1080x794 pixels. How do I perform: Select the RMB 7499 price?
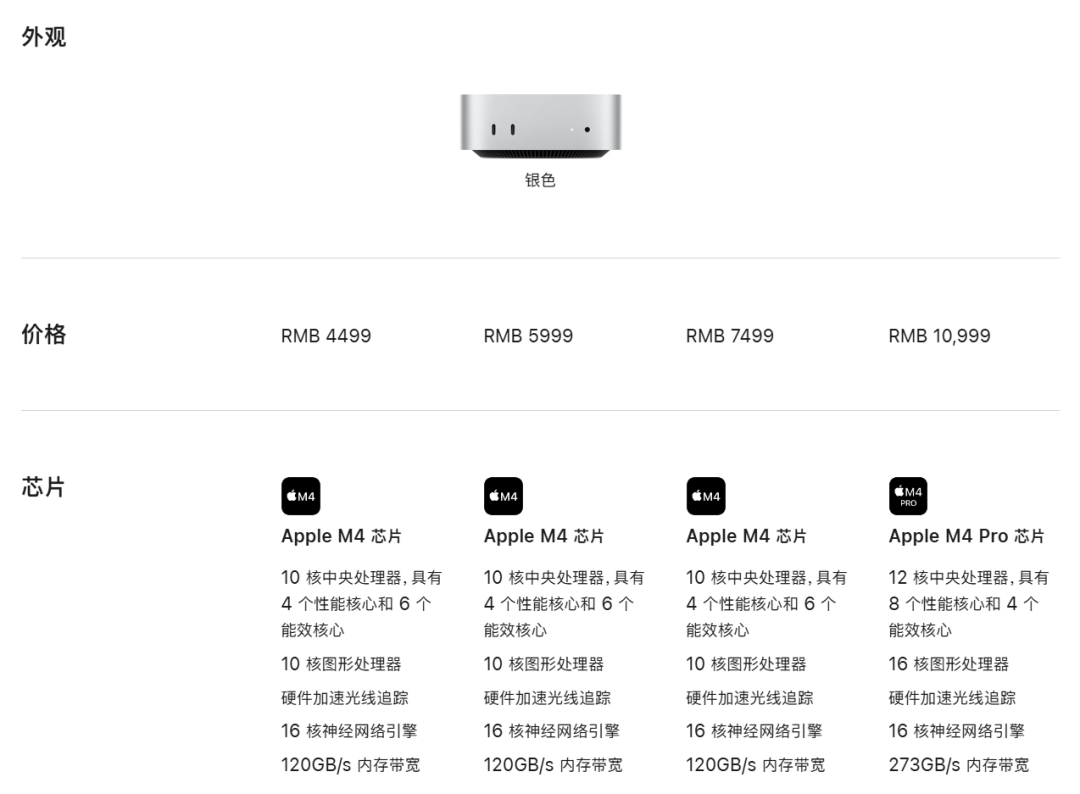(x=729, y=336)
